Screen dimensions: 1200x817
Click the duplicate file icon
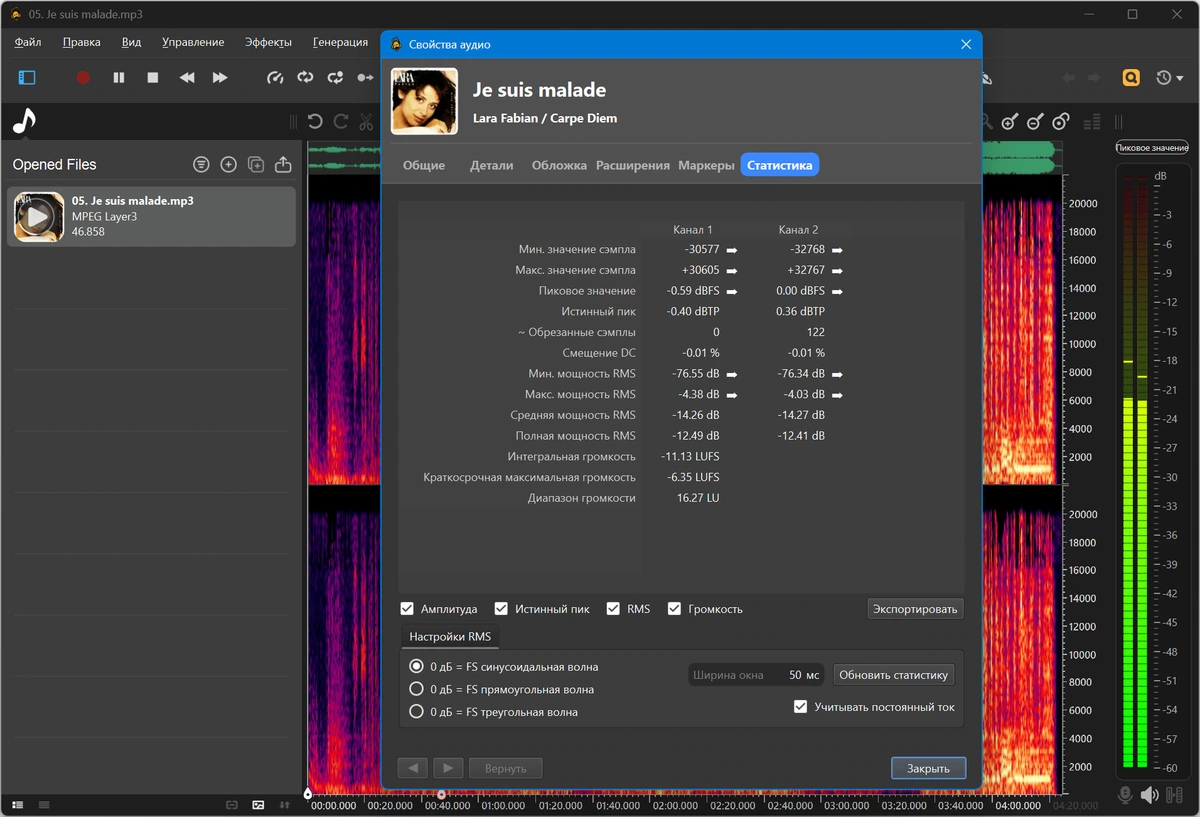(x=256, y=164)
